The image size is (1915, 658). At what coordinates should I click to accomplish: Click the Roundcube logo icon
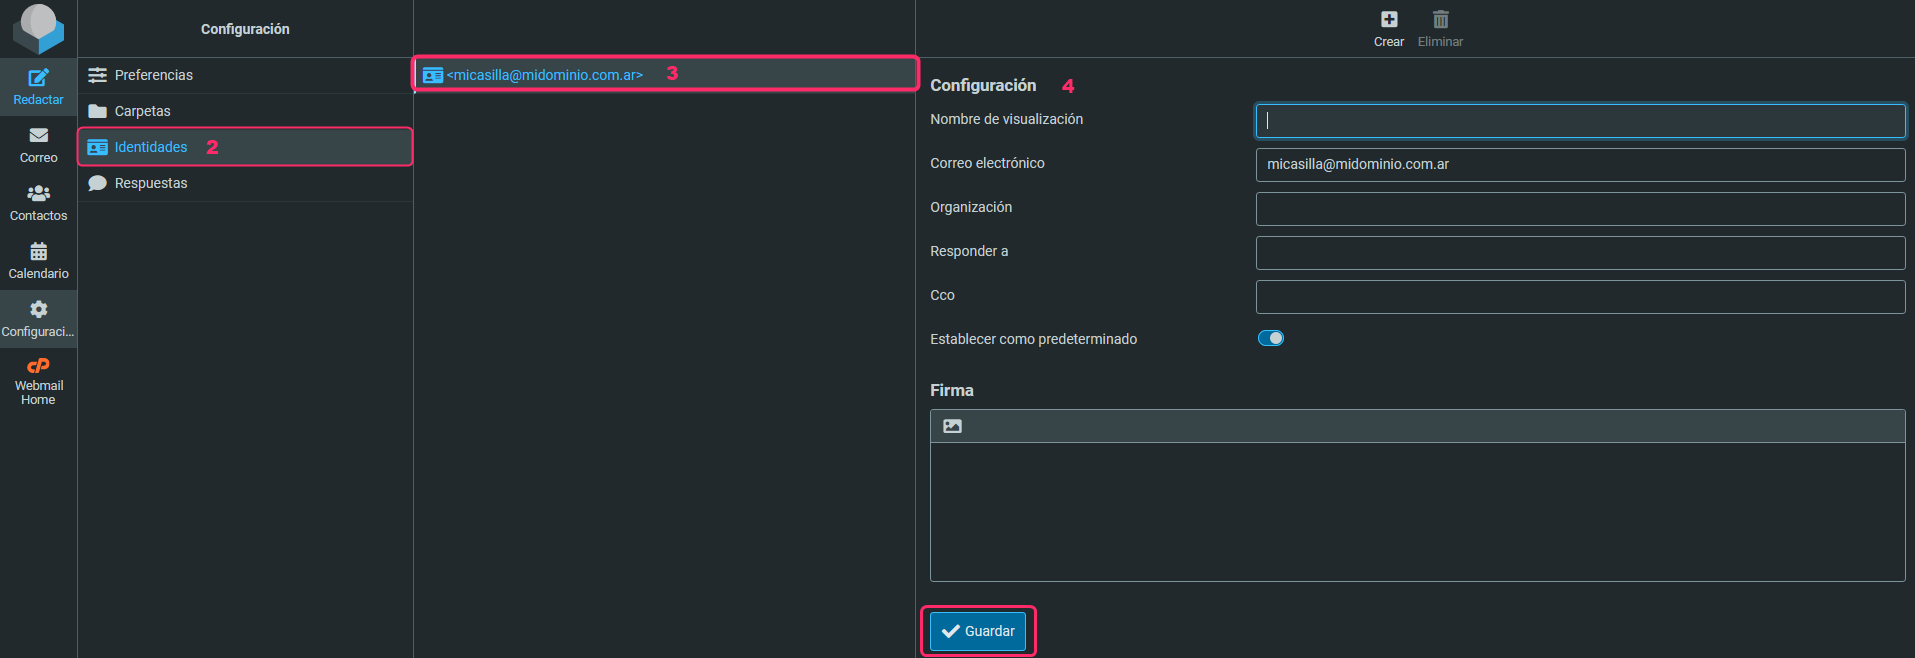[x=38, y=28]
